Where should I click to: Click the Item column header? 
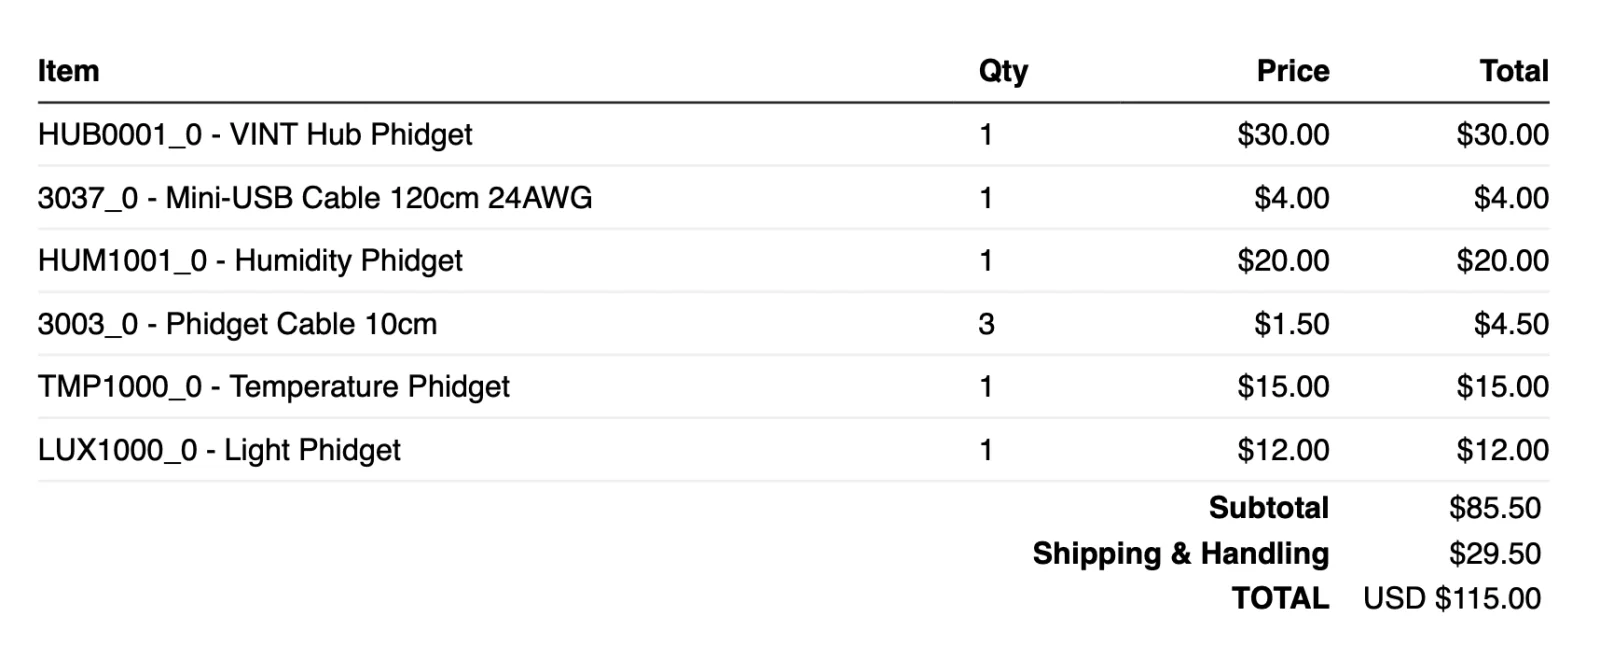(x=68, y=71)
